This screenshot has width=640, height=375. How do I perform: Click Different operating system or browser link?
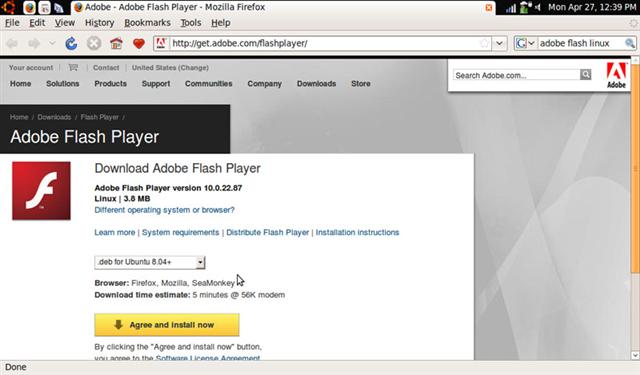[x=164, y=210]
